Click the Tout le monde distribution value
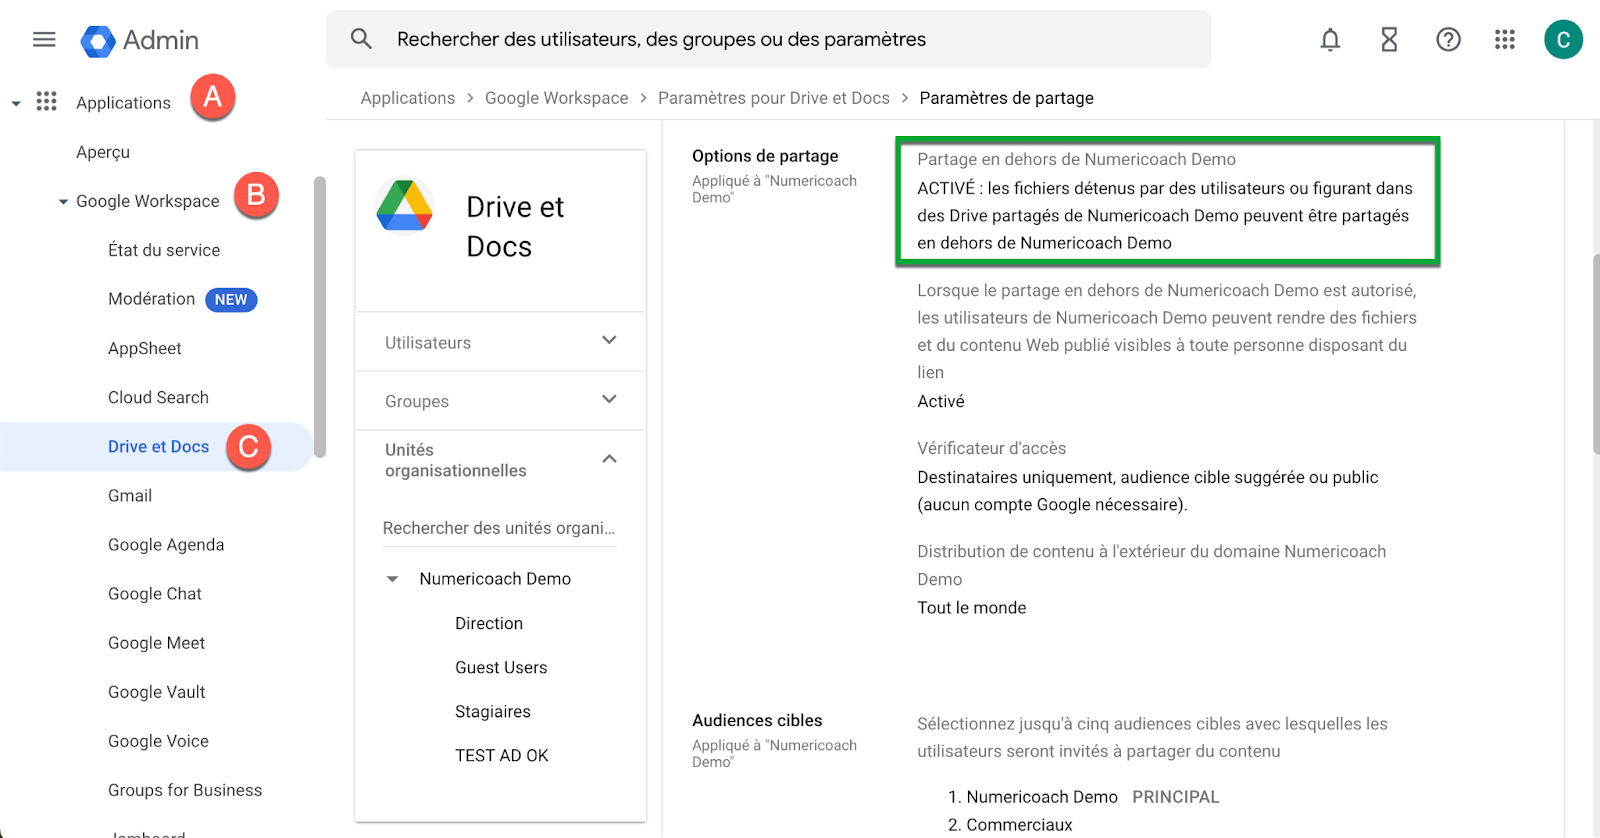The width and height of the screenshot is (1600, 838). (x=971, y=607)
